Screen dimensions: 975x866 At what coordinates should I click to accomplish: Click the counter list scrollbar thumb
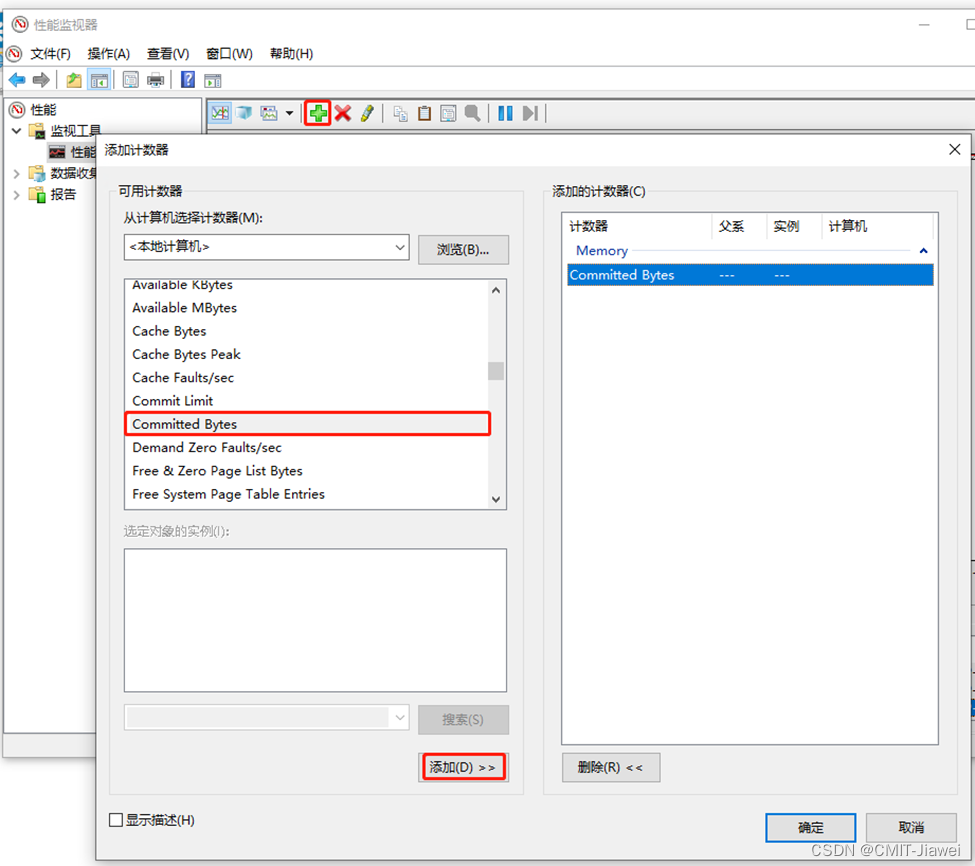click(496, 371)
